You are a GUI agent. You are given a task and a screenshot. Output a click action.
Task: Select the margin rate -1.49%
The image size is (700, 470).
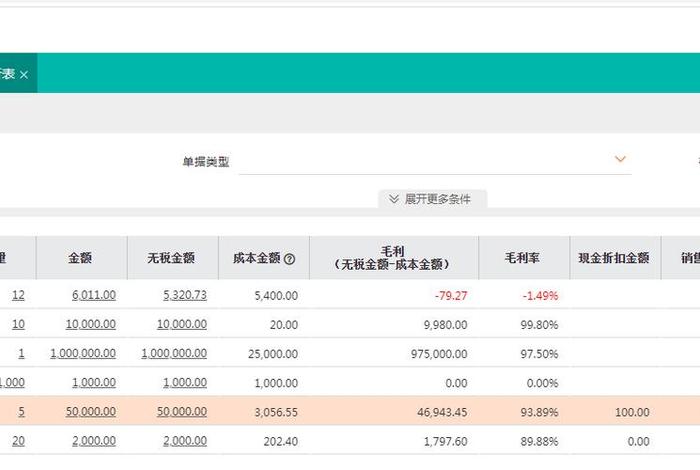540,295
